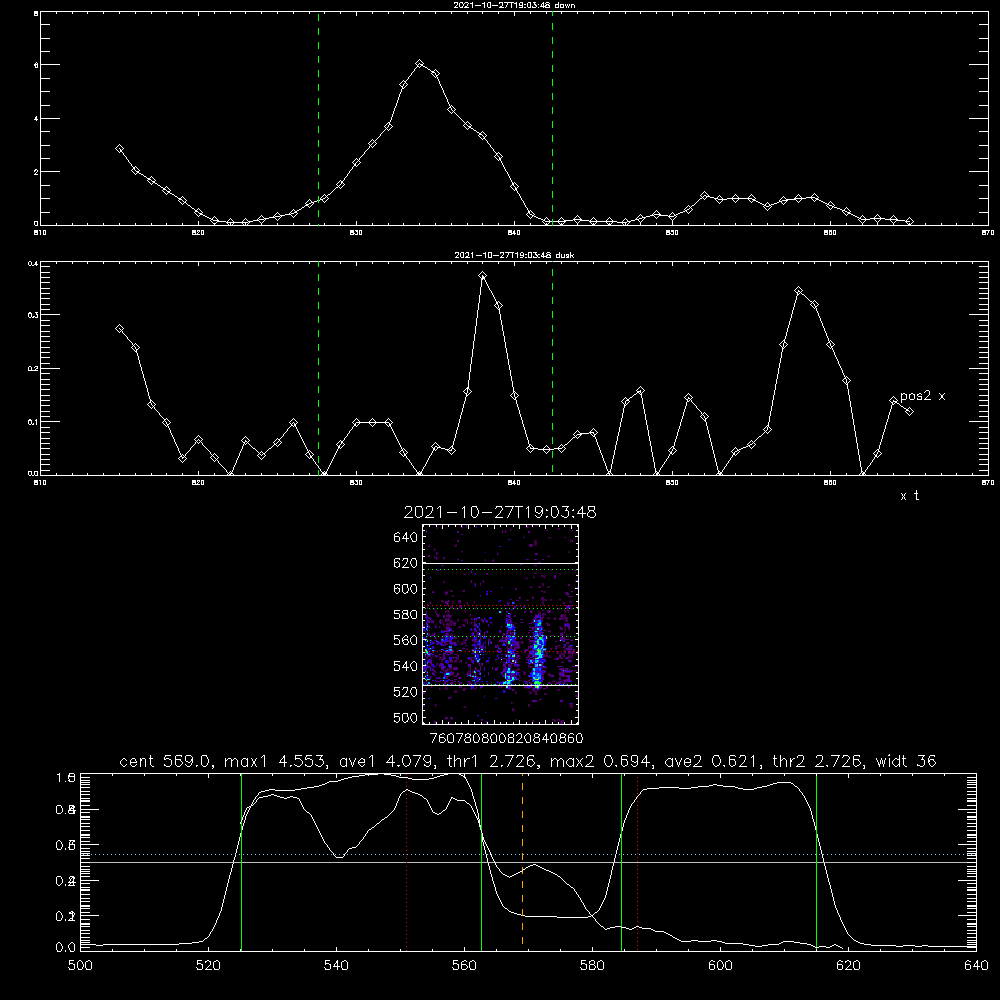Viewport: 1000px width, 1000px height.
Task: Click the left green dashed line in the dawn plot
Action: (318, 119)
